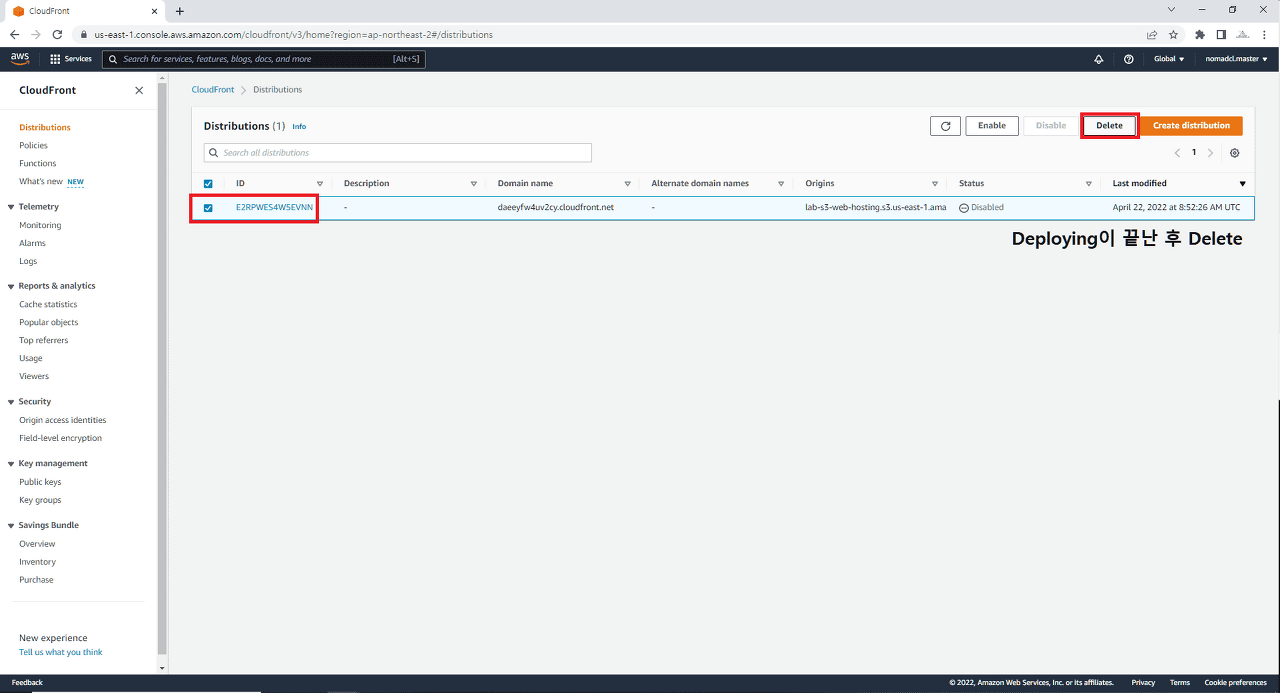
Task: Open the nomadcl.master account dropdown
Action: click(x=1236, y=59)
